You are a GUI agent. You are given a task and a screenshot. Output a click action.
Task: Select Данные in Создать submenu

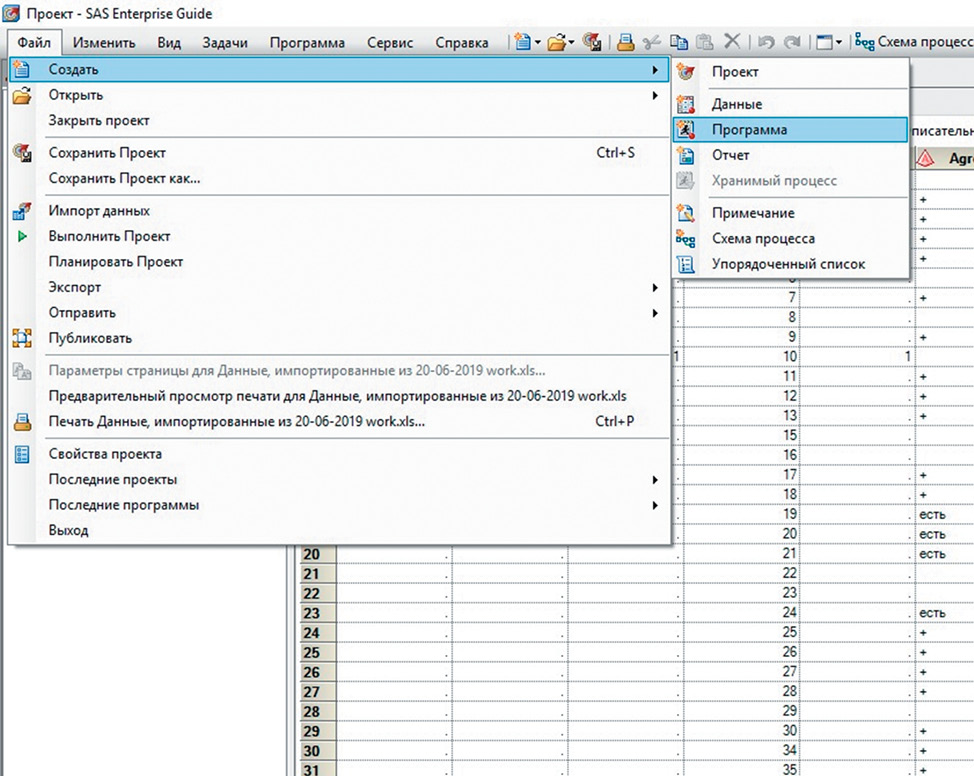pyautogui.click(x=737, y=104)
